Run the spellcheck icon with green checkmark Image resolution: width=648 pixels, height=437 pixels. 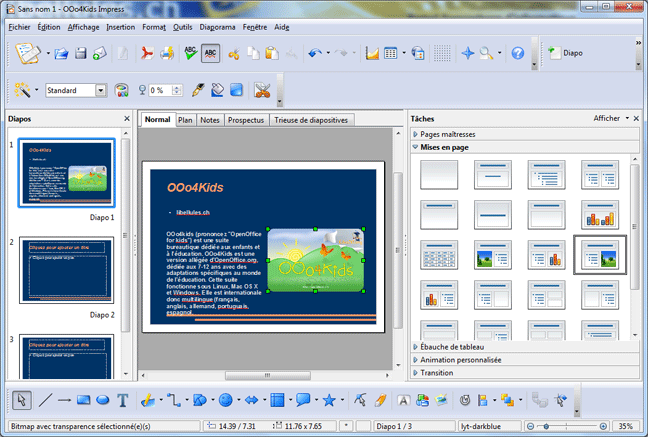[x=191, y=53]
